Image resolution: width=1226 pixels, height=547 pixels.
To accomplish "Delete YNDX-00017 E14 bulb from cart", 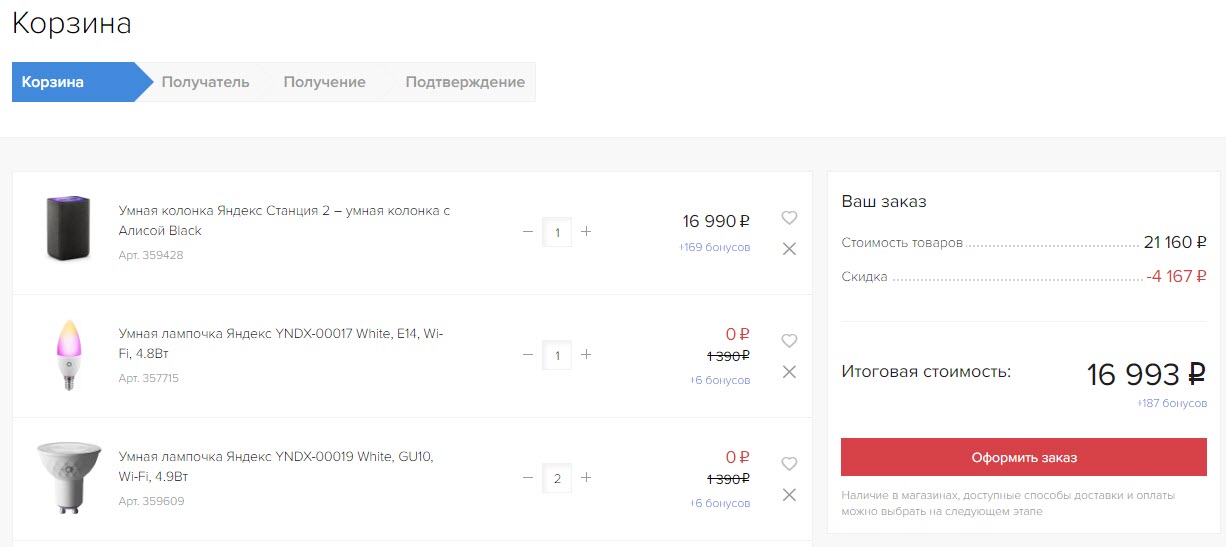I will pyautogui.click(x=789, y=372).
